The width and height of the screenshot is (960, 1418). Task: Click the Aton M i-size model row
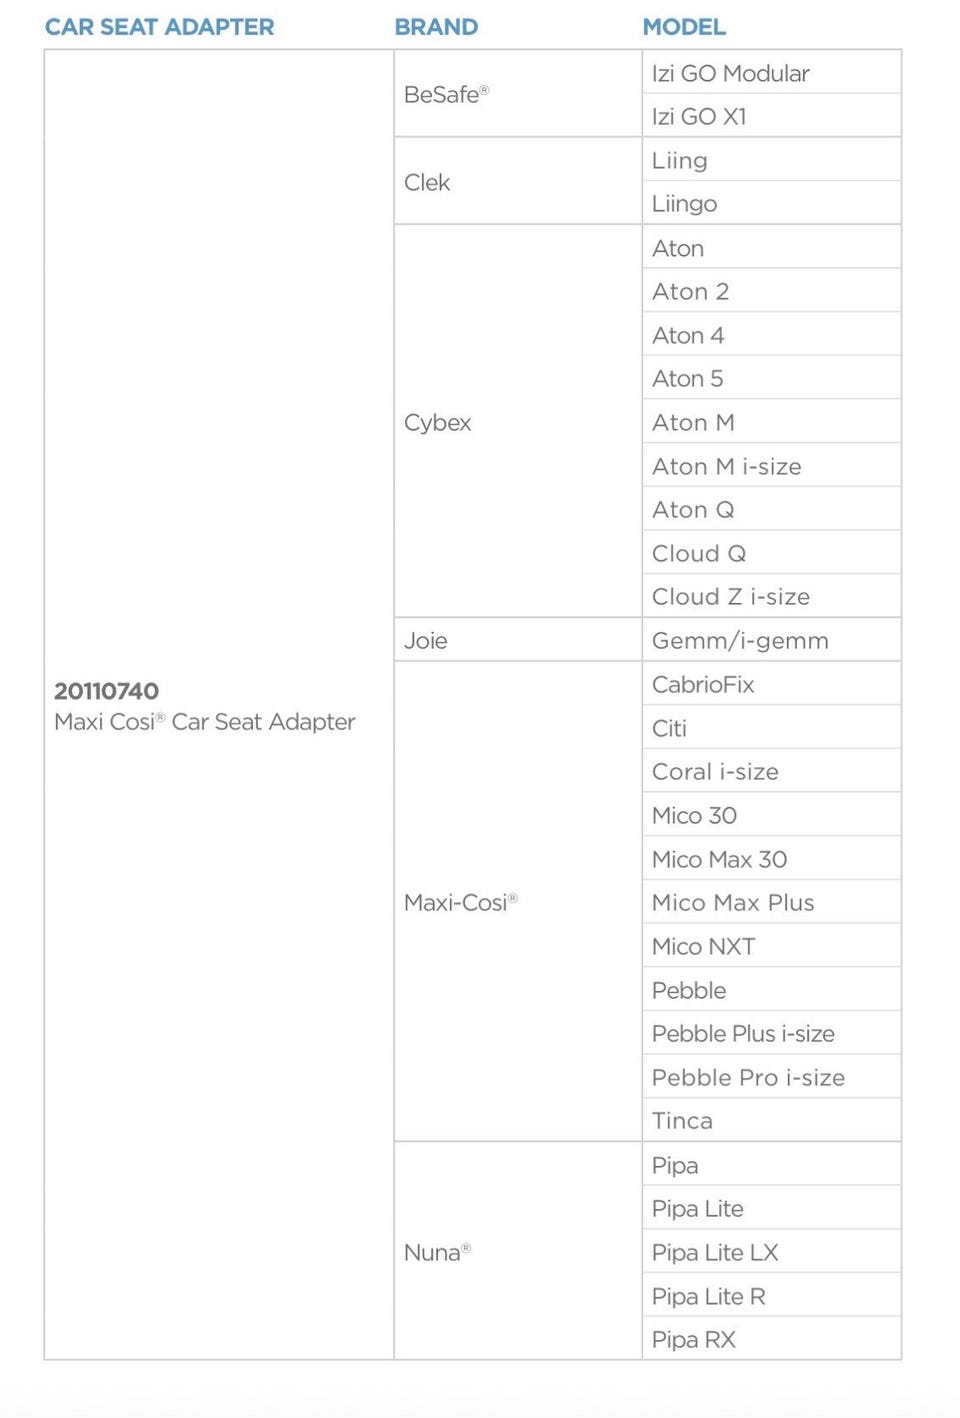[x=771, y=465]
